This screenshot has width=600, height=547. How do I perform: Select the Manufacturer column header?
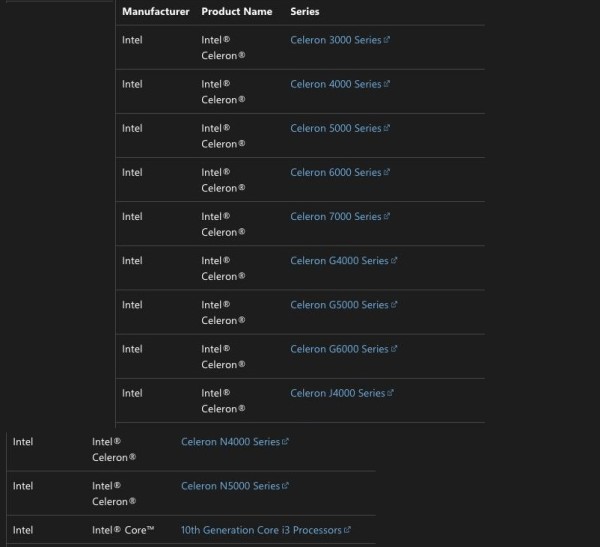[x=156, y=11]
